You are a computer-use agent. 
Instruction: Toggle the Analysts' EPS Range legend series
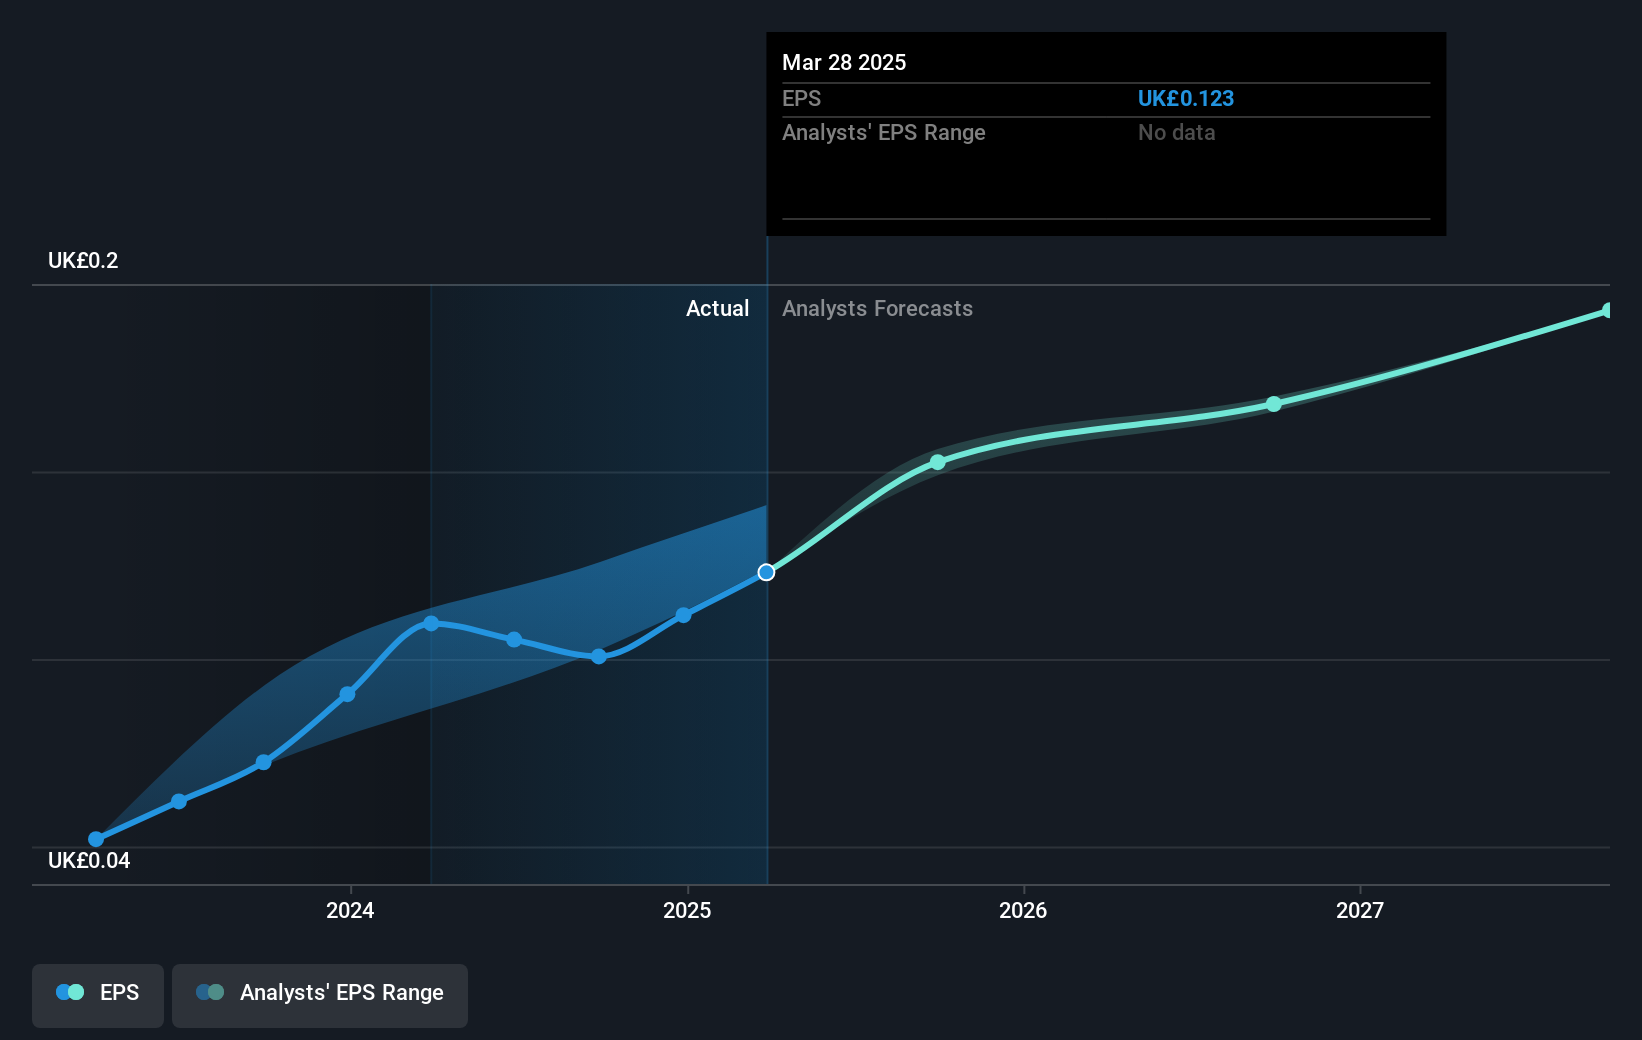[x=320, y=995]
